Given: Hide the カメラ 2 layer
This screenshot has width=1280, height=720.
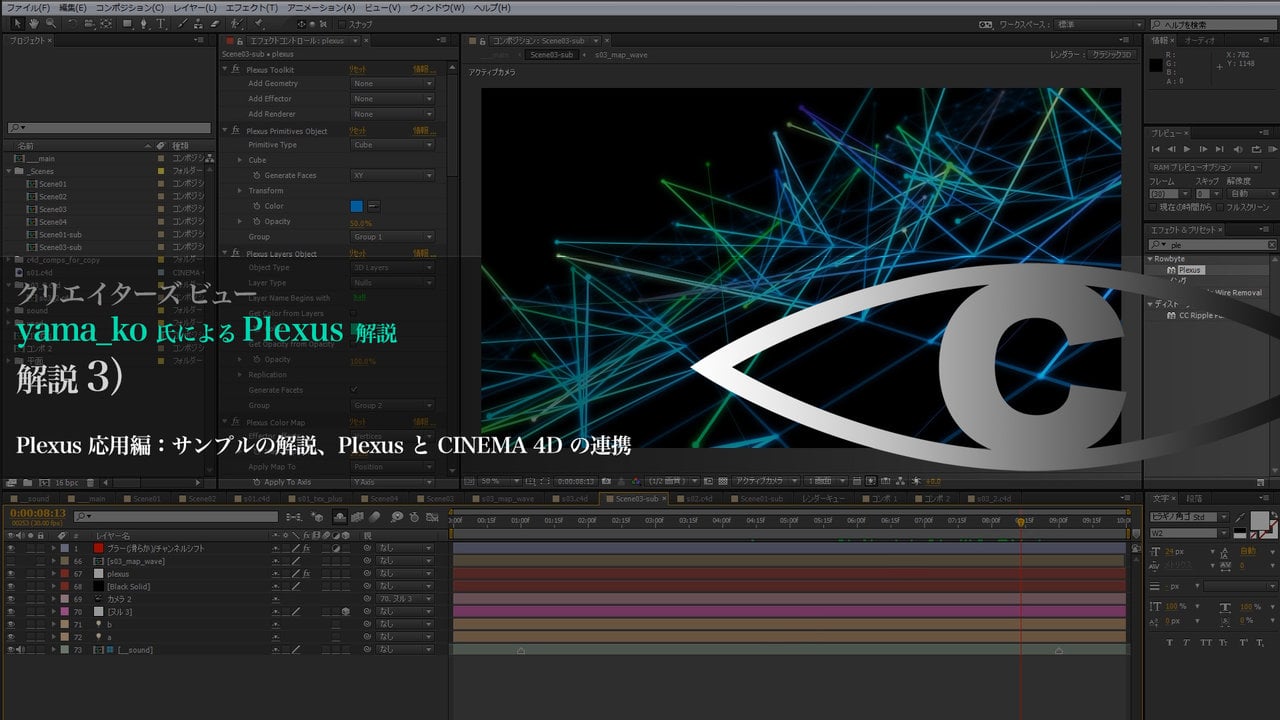Looking at the screenshot, I should tap(10, 599).
